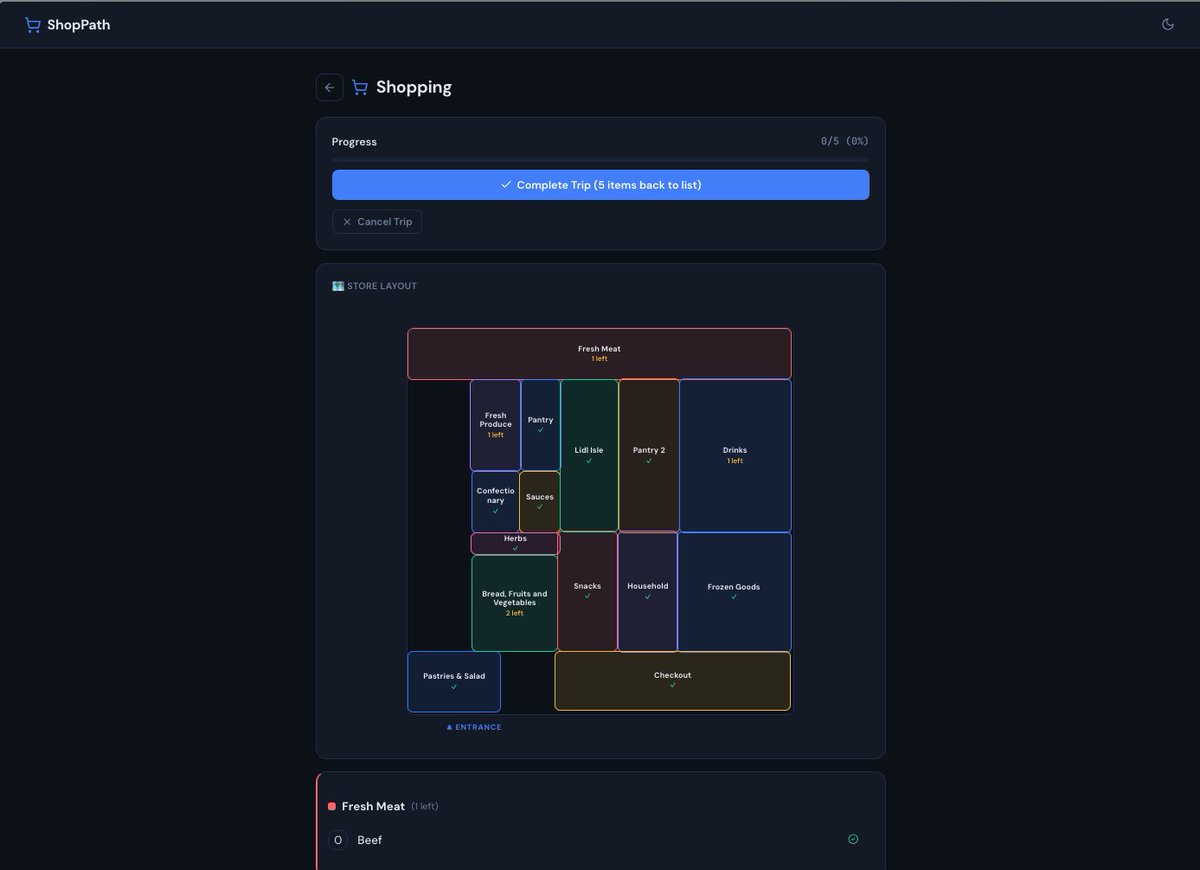Image resolution: width=1200 pixels, height=870 pixels.
Task: Click the Beef item name
Action: [370, 840]
